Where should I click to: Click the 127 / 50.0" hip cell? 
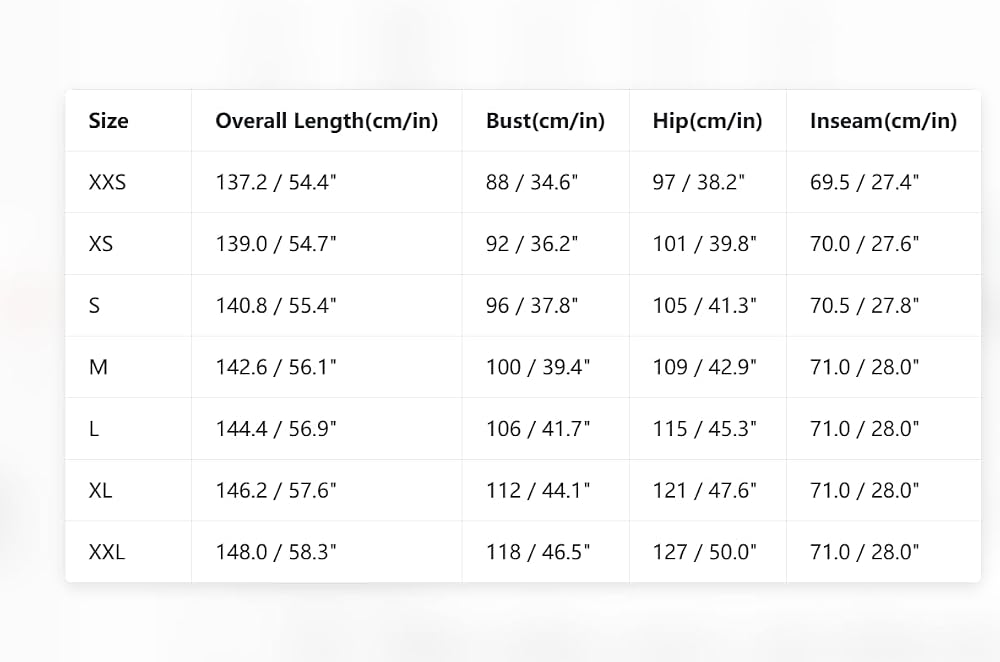pyautogui.click(x=704, y=552)
